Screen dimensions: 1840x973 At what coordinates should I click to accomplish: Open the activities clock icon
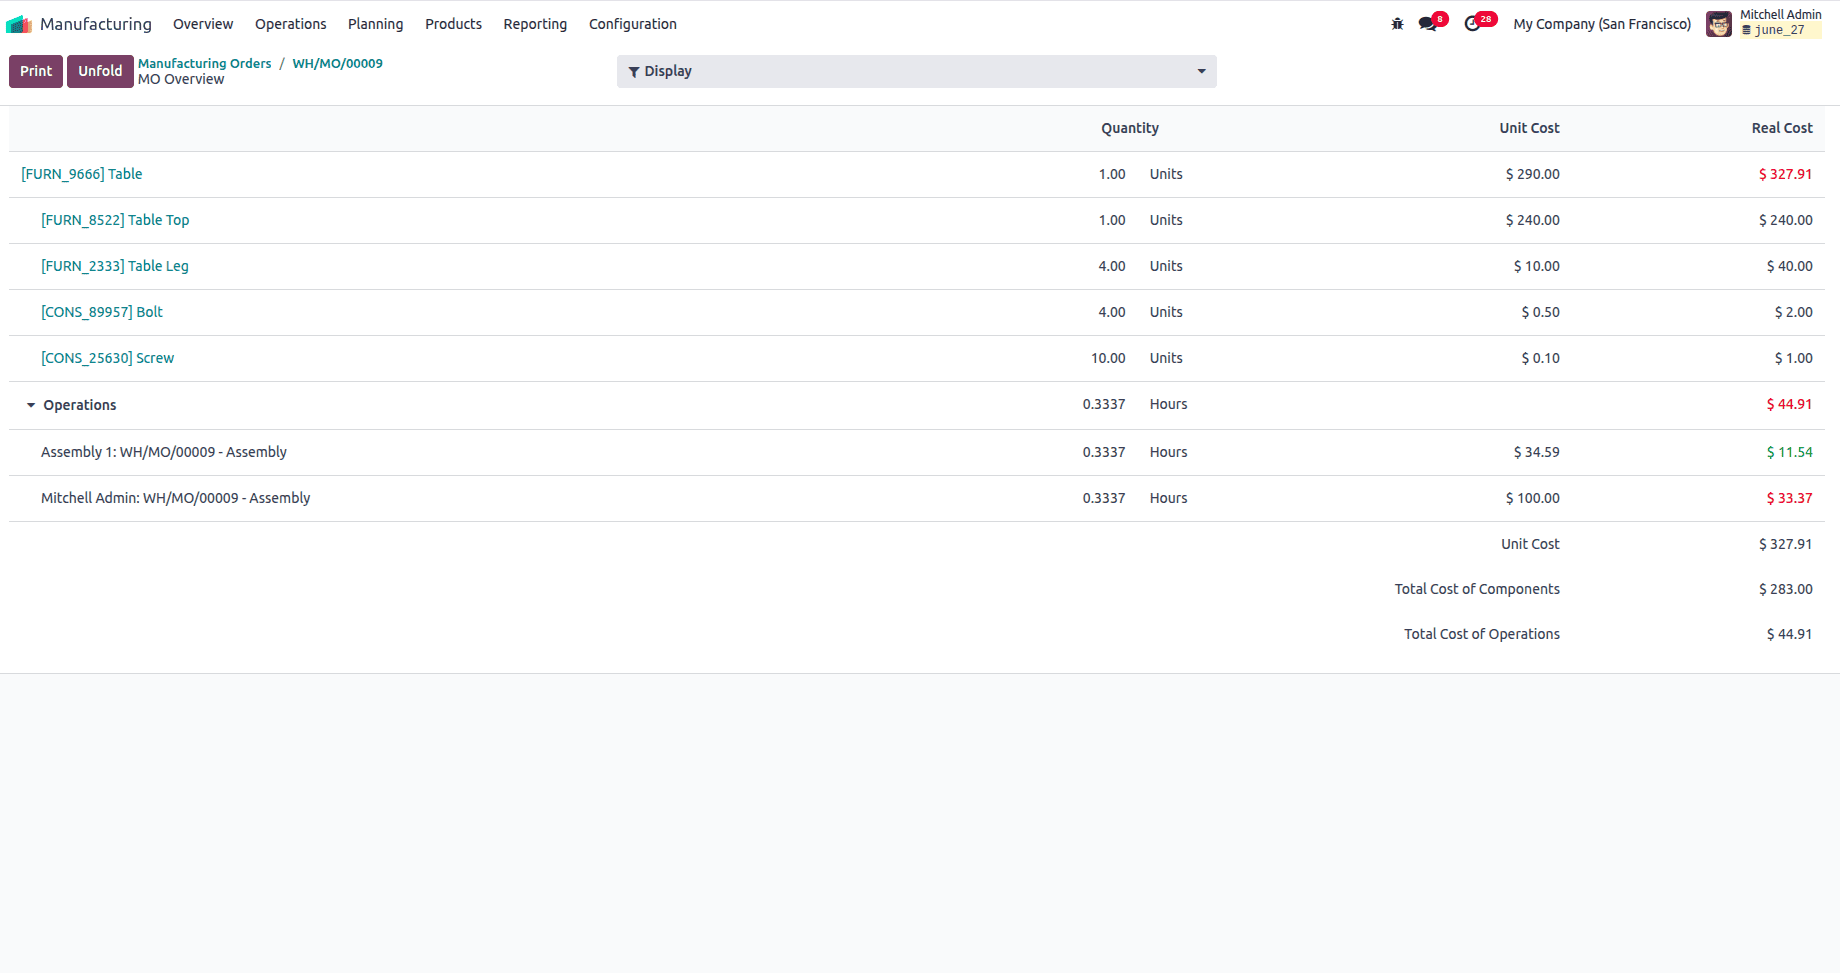click(x=1472, y=24)
